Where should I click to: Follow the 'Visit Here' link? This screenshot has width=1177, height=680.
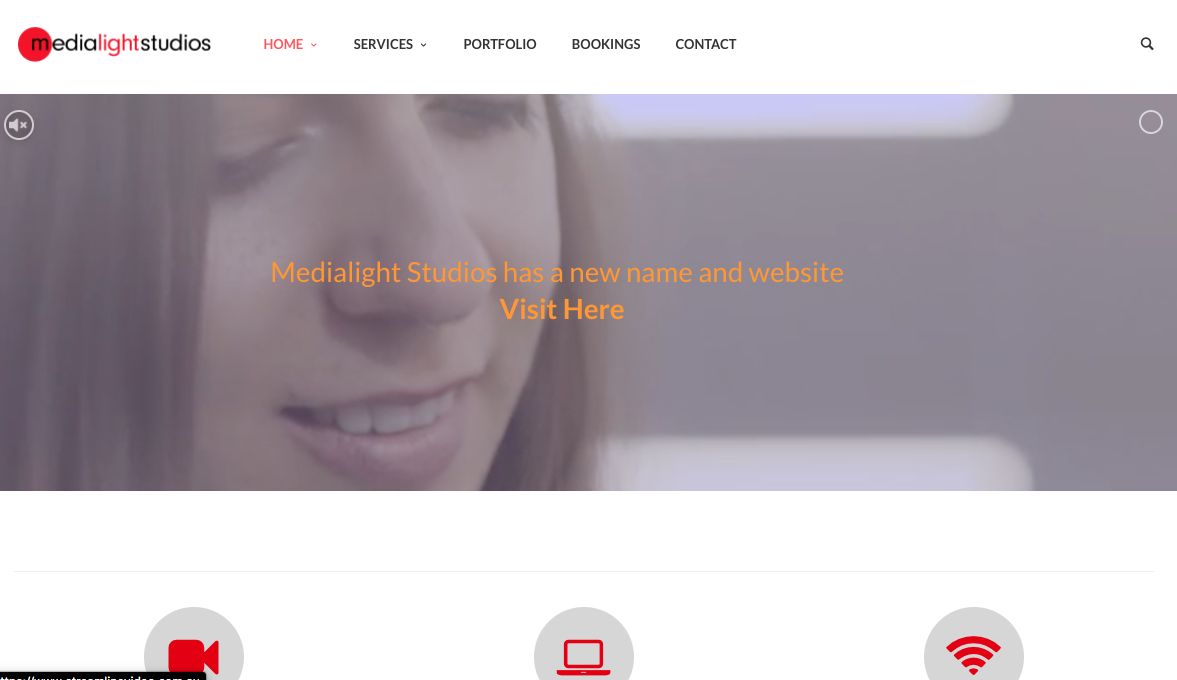[x=561, y=309]
